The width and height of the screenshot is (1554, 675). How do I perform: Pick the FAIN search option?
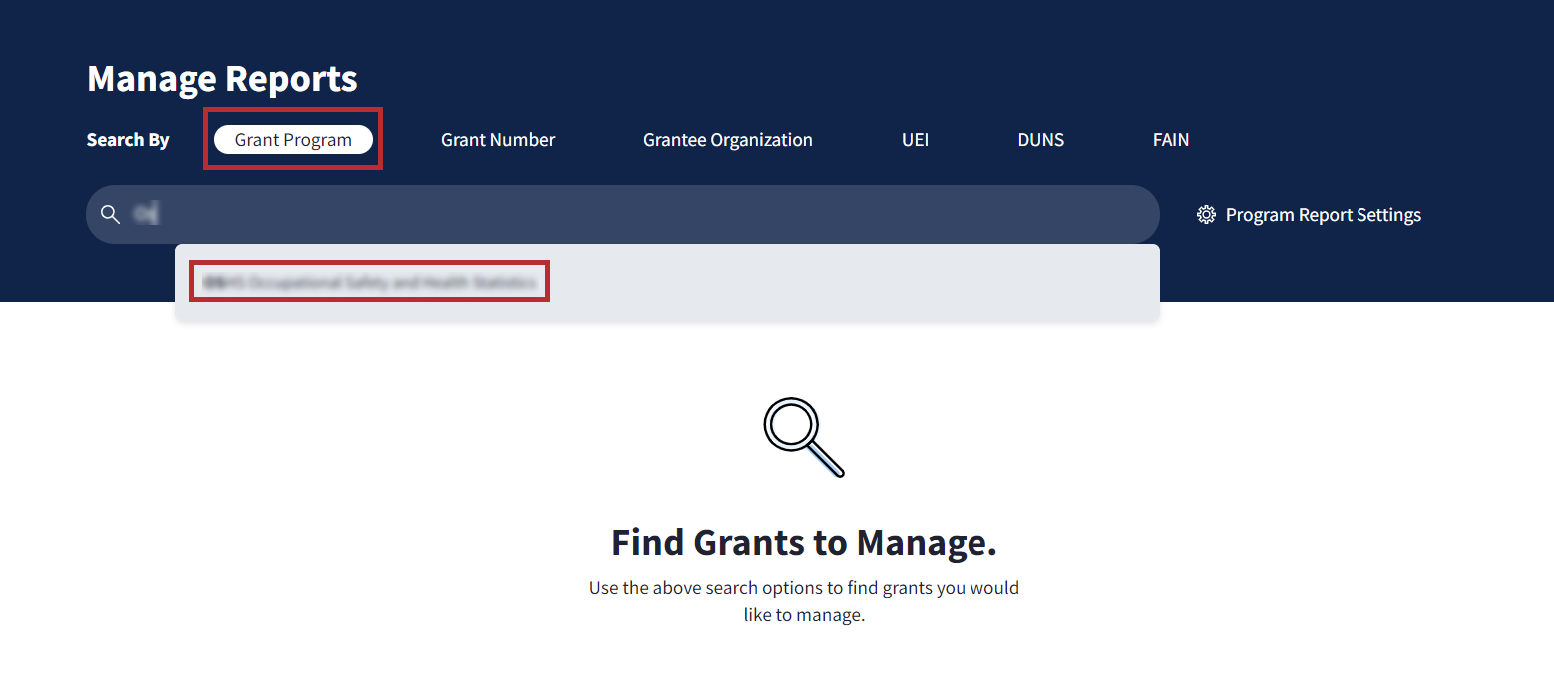pos(1170,140)
